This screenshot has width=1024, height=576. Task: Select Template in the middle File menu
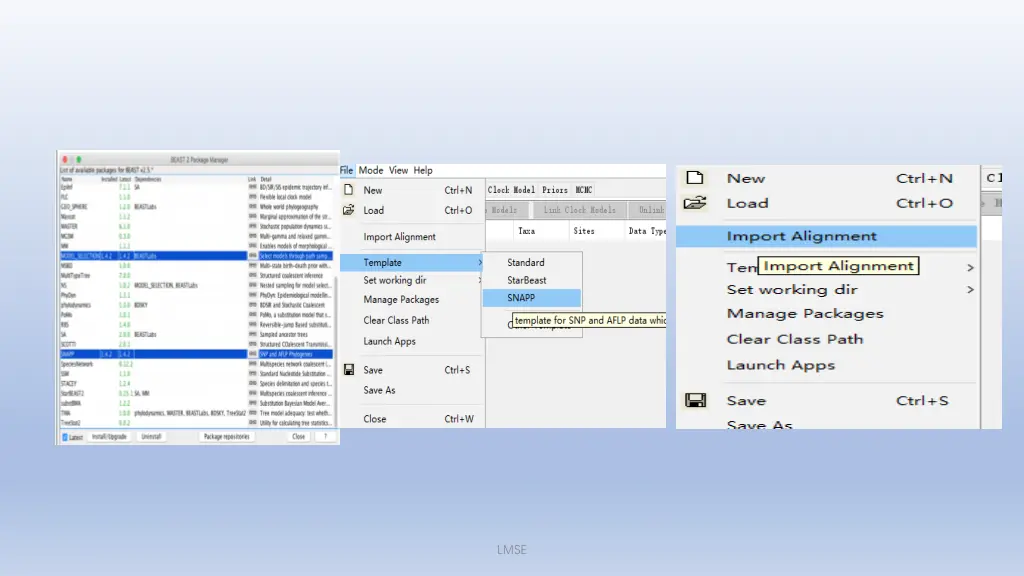tap(412, 263)
